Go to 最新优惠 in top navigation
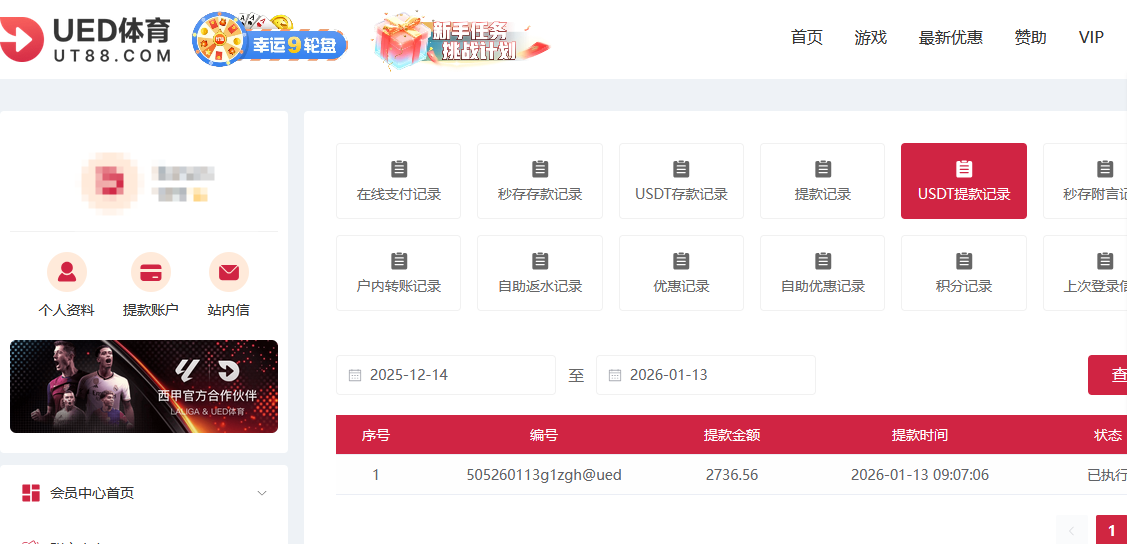Viewport: 1127px width, 544px height. [950, 38]
